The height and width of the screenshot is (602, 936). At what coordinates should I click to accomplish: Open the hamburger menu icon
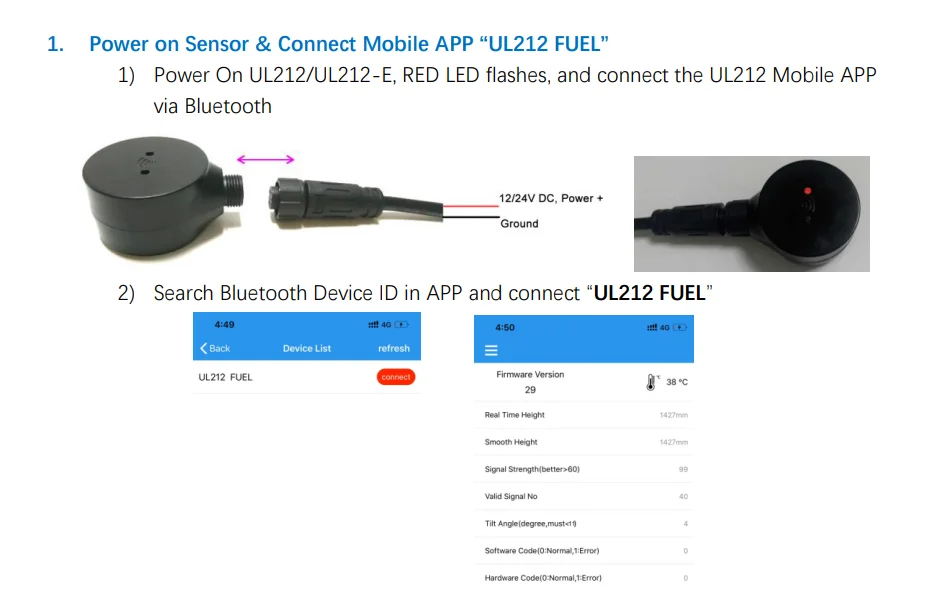pos(491,351)
